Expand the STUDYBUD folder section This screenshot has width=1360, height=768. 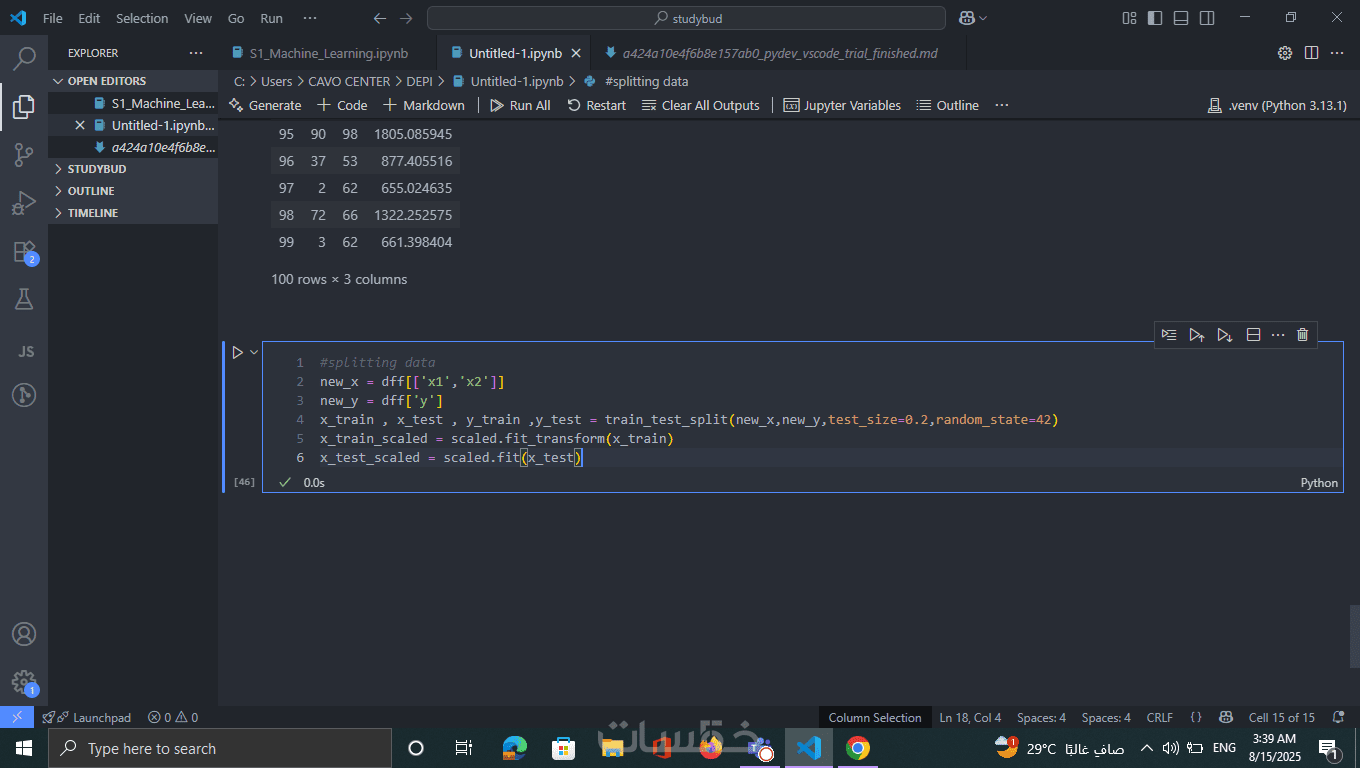(96, 169)
